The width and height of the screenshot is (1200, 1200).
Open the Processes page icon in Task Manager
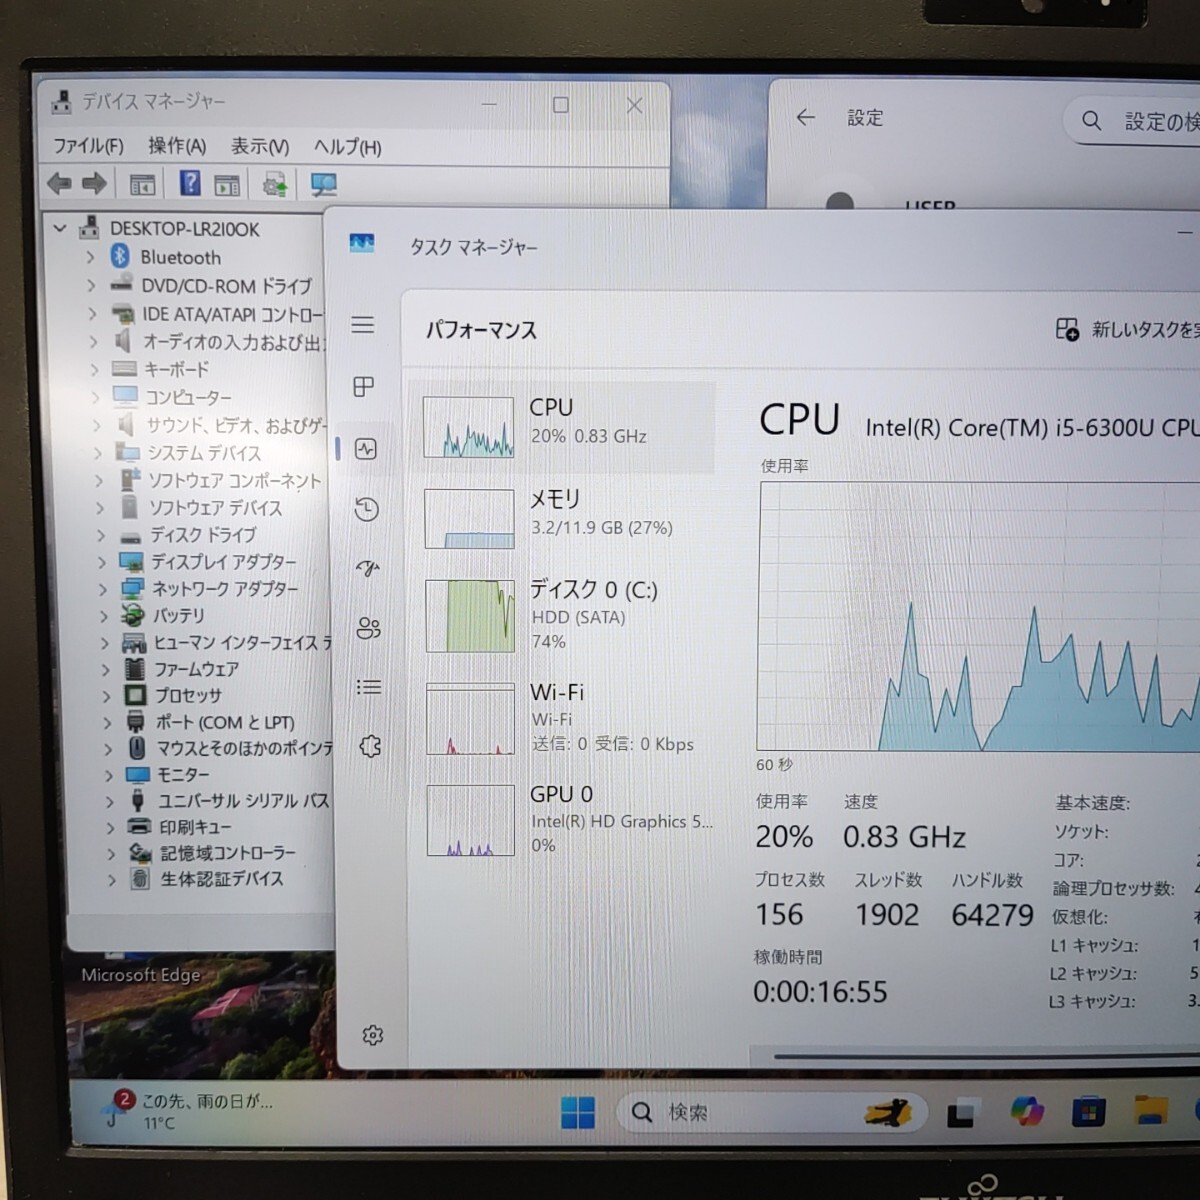[x=364, y=387]
